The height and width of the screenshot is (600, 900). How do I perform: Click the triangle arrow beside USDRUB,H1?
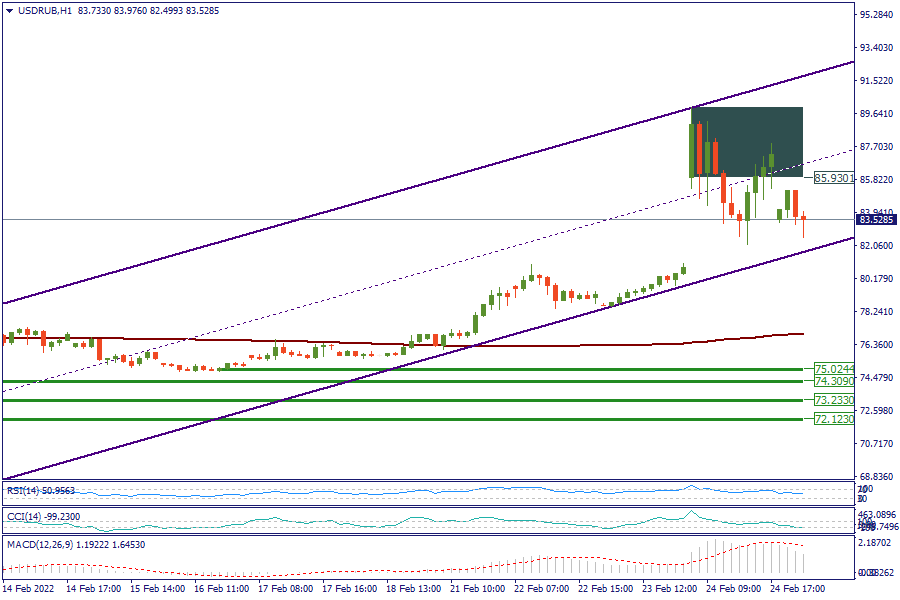[10, 10]
